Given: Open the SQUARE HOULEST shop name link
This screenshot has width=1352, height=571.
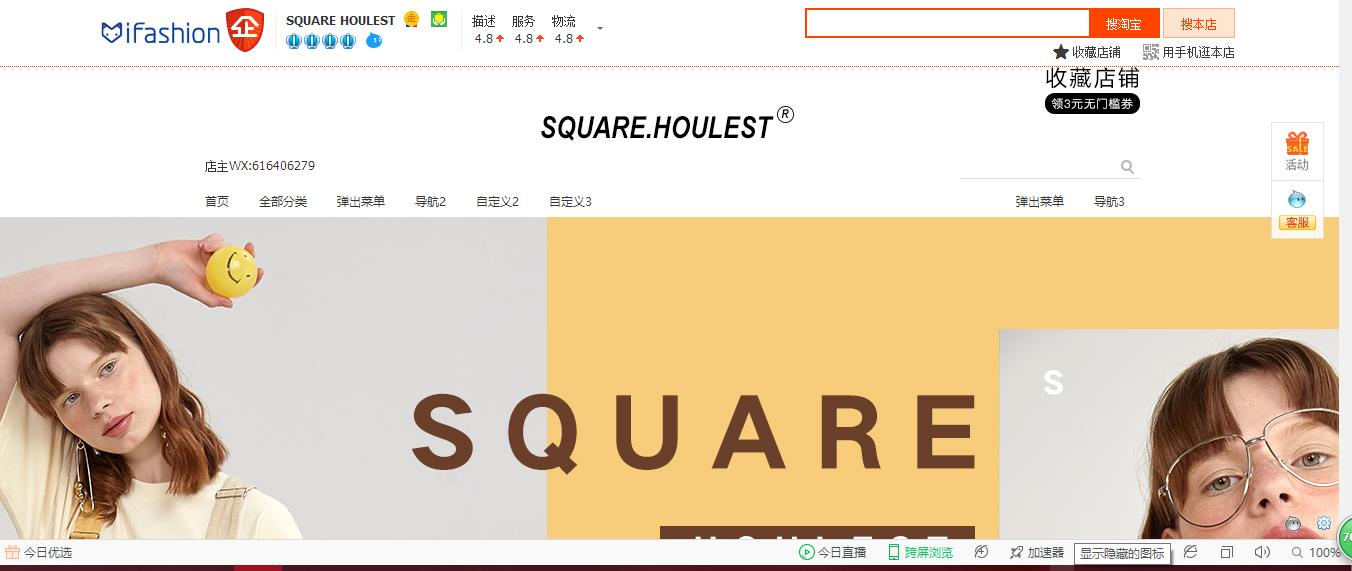Looking at the screenshot, I should click(x=340, y=20).
